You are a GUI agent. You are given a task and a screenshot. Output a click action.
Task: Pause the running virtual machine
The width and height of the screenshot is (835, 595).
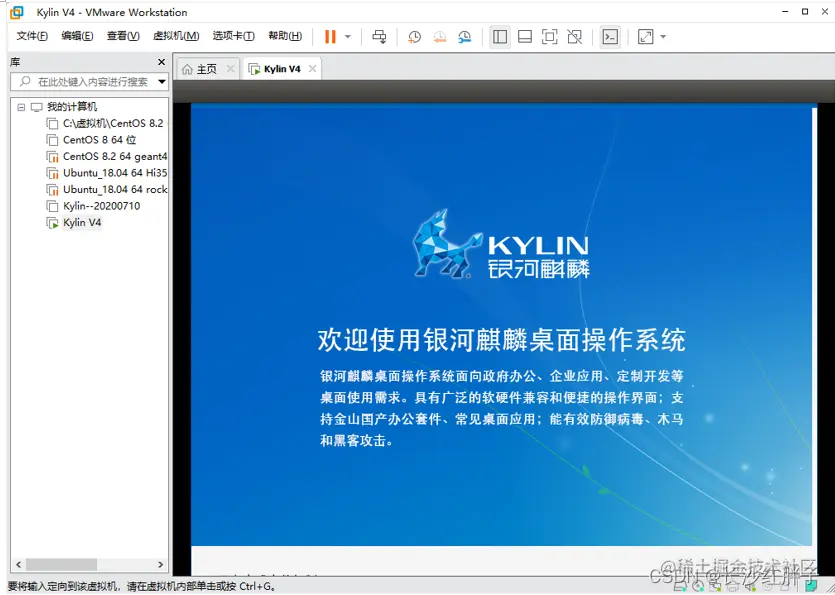[x=330, y=36]
